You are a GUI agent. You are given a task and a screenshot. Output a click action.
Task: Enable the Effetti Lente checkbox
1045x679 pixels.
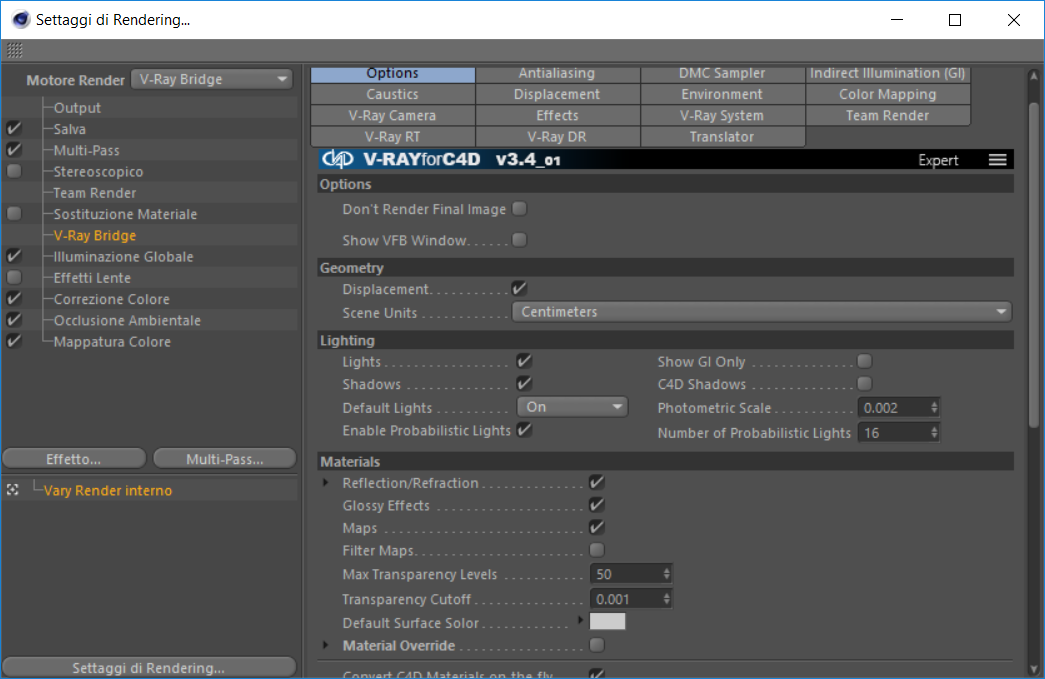tap(14, 278)
